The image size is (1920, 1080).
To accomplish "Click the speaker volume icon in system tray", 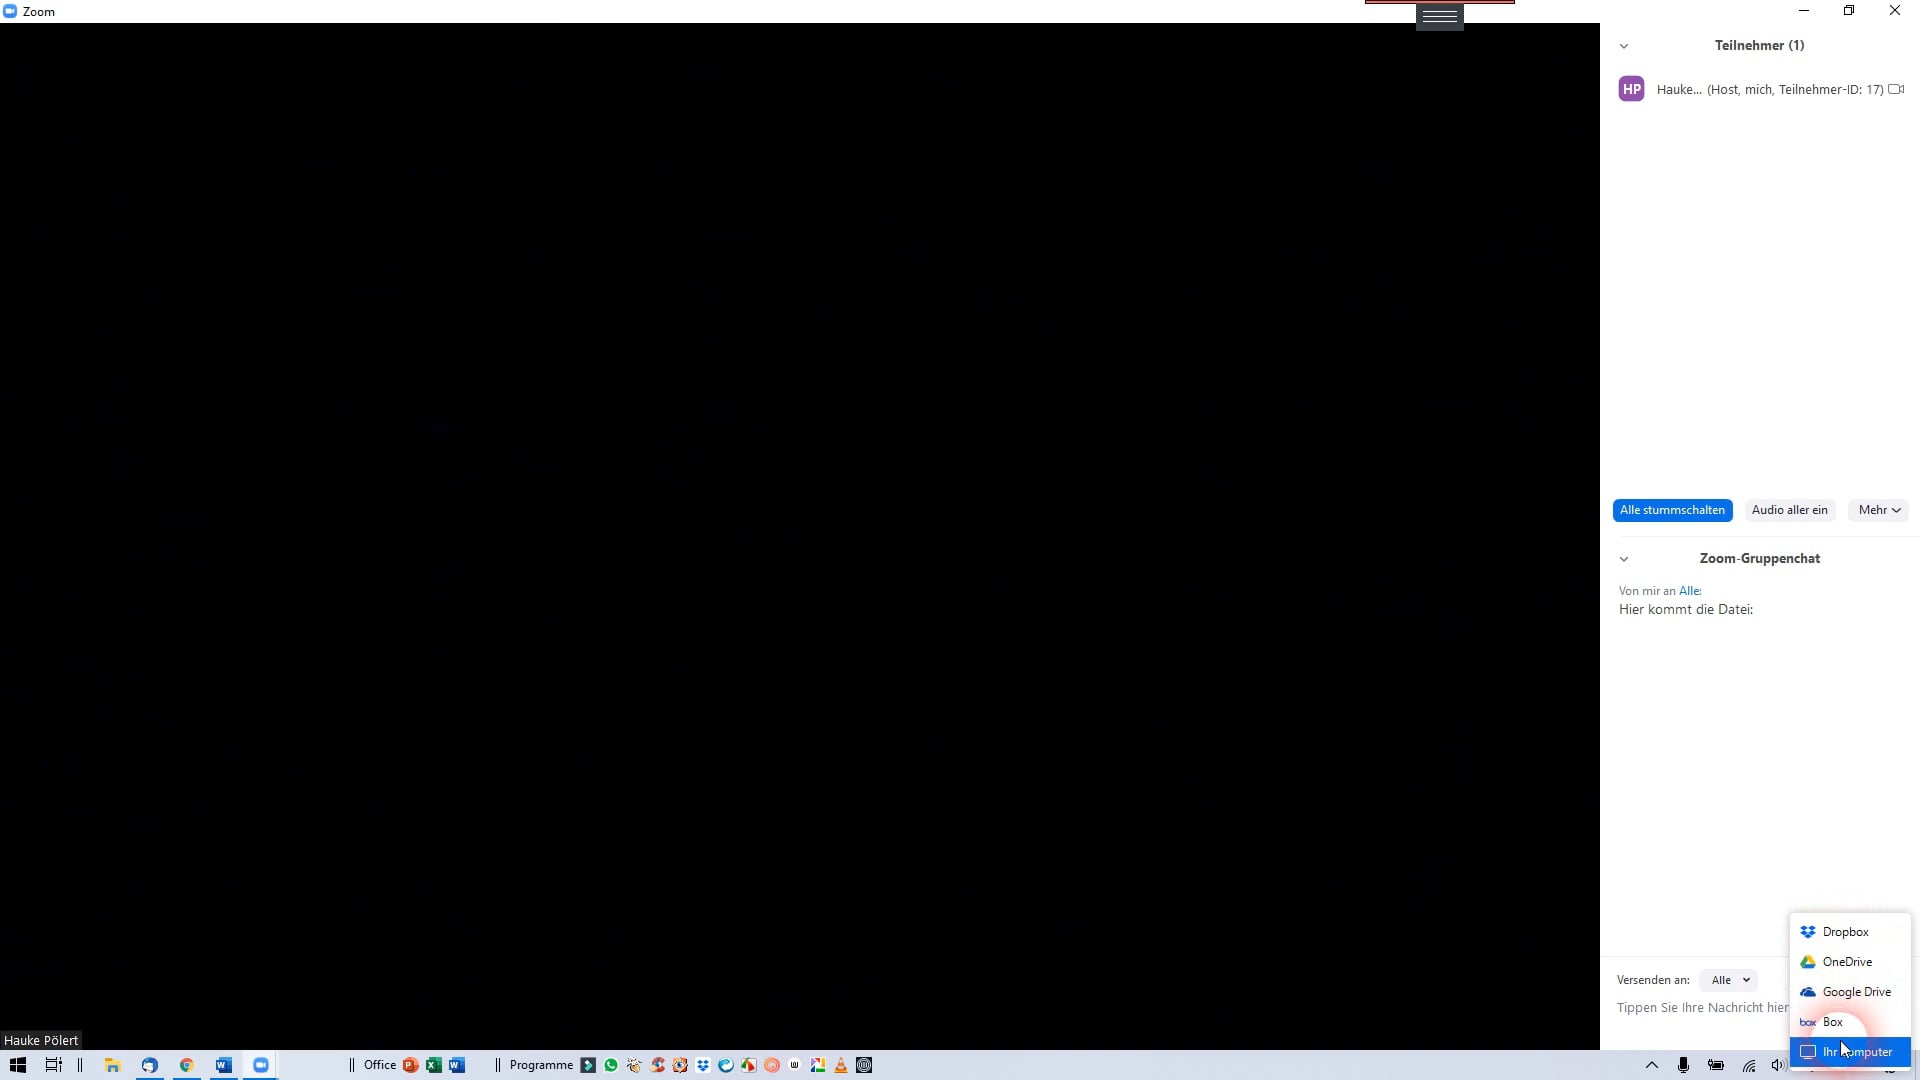I will click(1777, 1065).
